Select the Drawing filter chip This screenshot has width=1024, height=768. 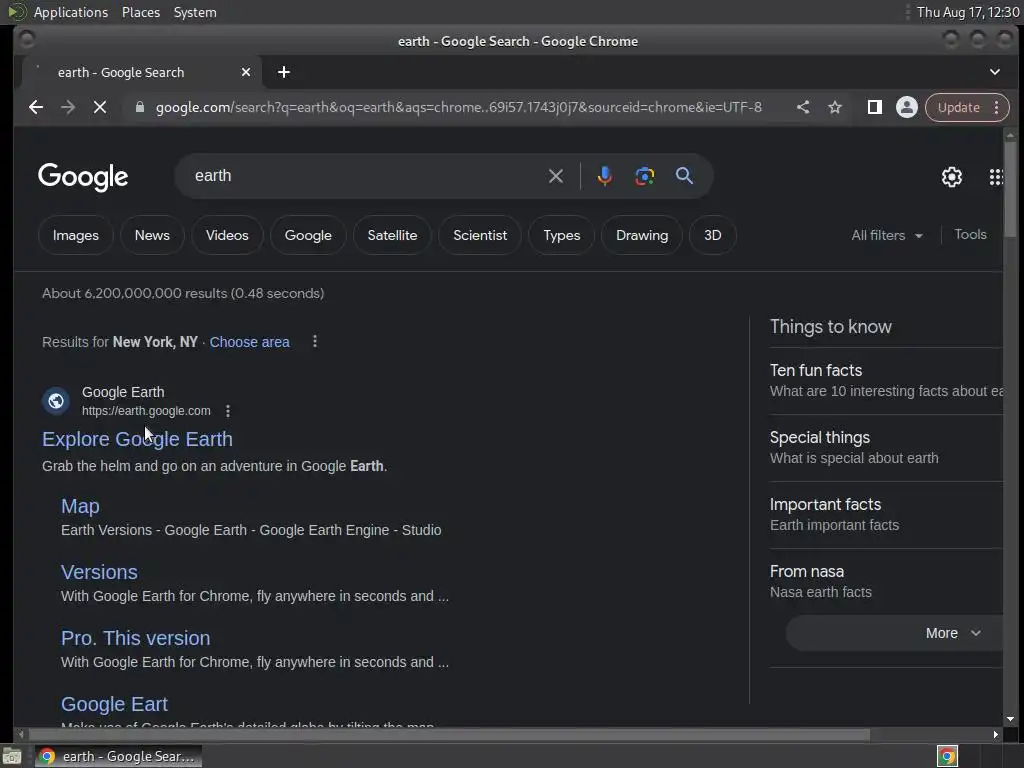pos(642,235)
